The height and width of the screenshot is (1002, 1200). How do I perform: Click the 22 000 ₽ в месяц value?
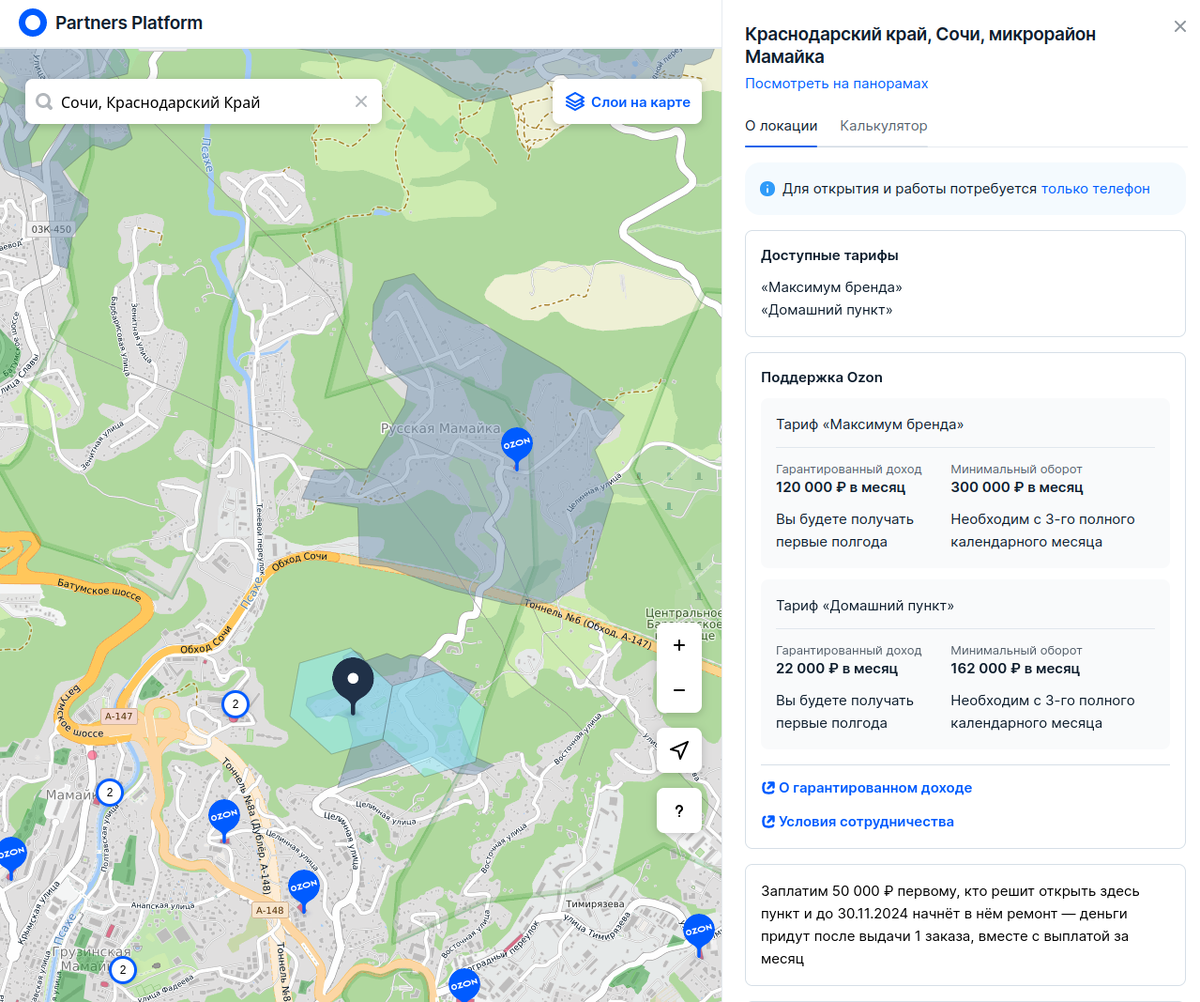coord(837,668)
